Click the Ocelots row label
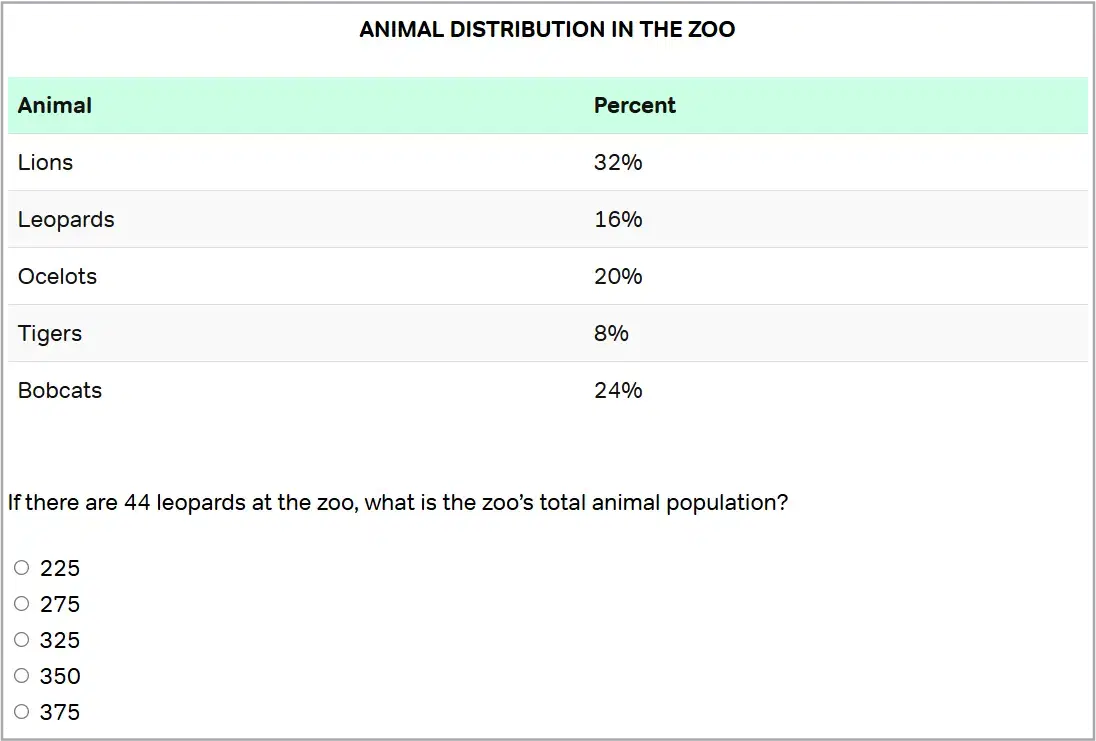This screenshot has width=1096, height=741. (x=58, y=277)
